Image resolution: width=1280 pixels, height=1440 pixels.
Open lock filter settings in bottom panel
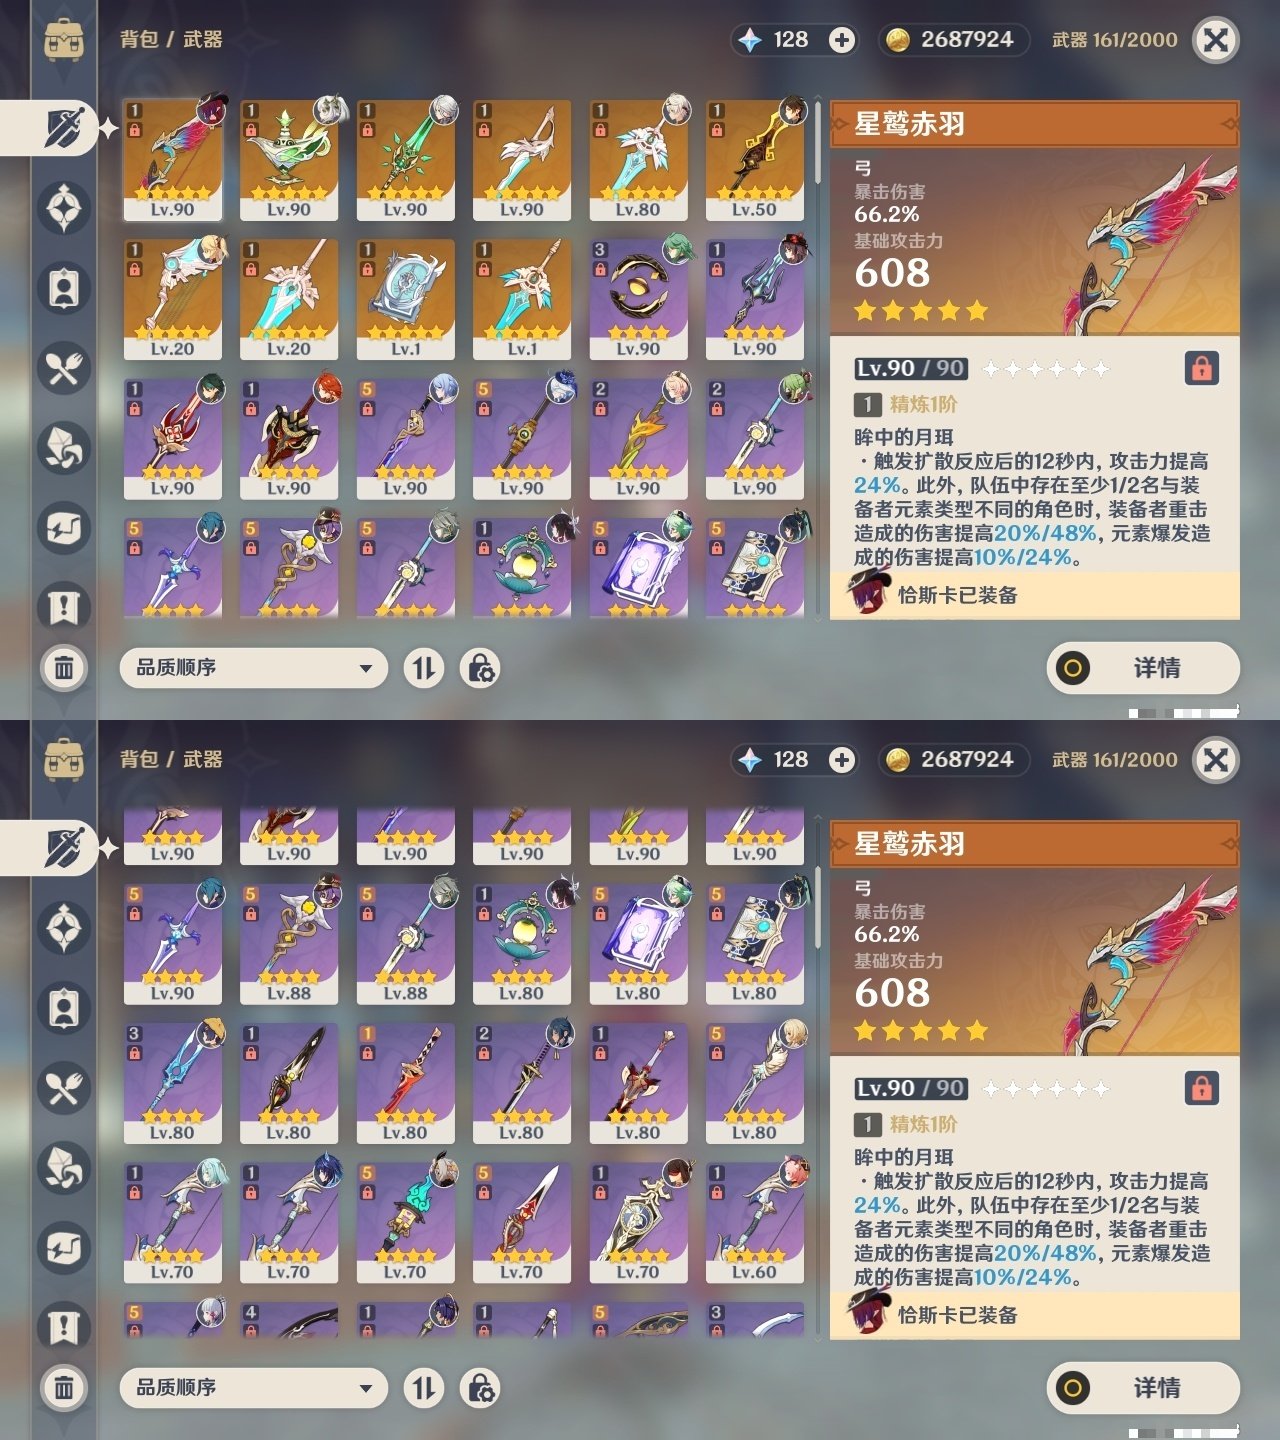click(x=480, y=1388)
